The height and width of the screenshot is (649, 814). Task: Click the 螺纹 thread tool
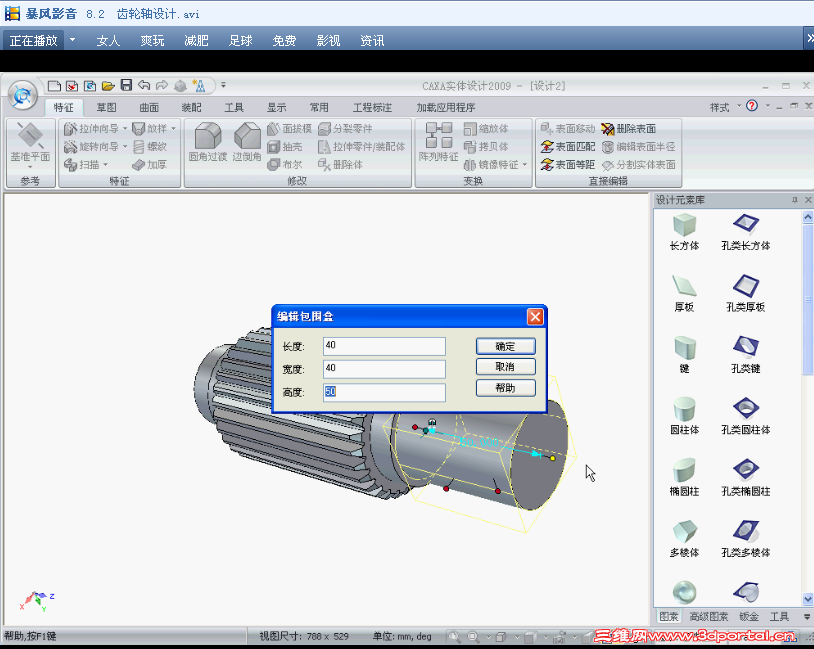click(150, 147)
